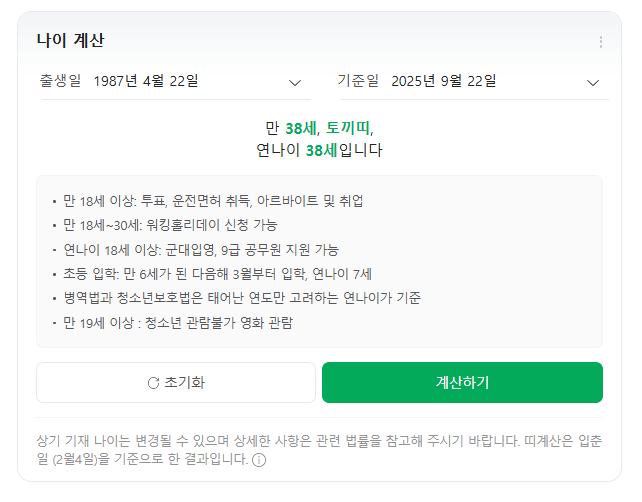This screenshot has width=642, height=502.
Task: Click the info icon after the disclaimer
Action: click(259, 460)
